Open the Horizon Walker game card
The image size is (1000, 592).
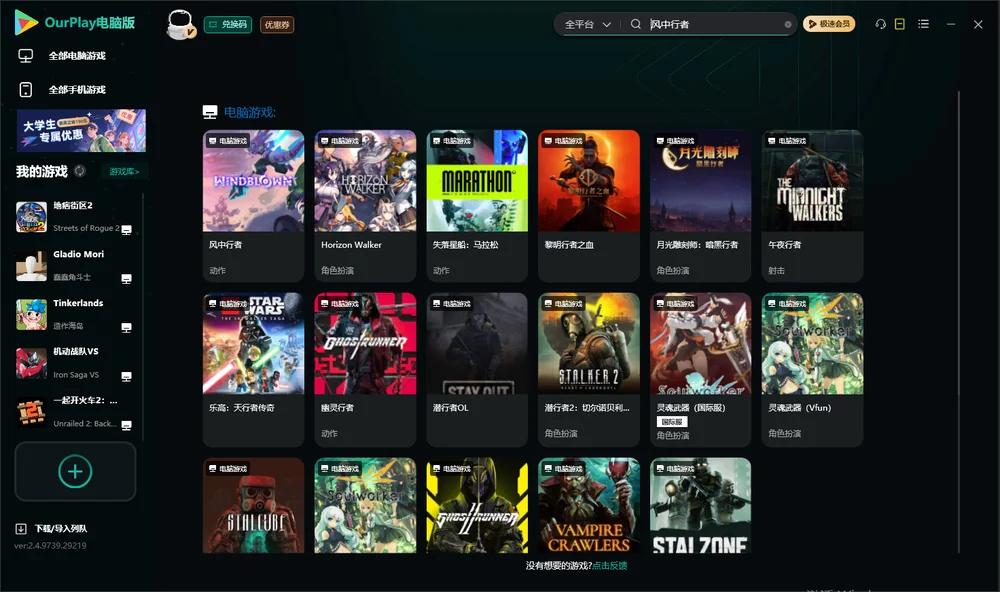click(365, 205)
